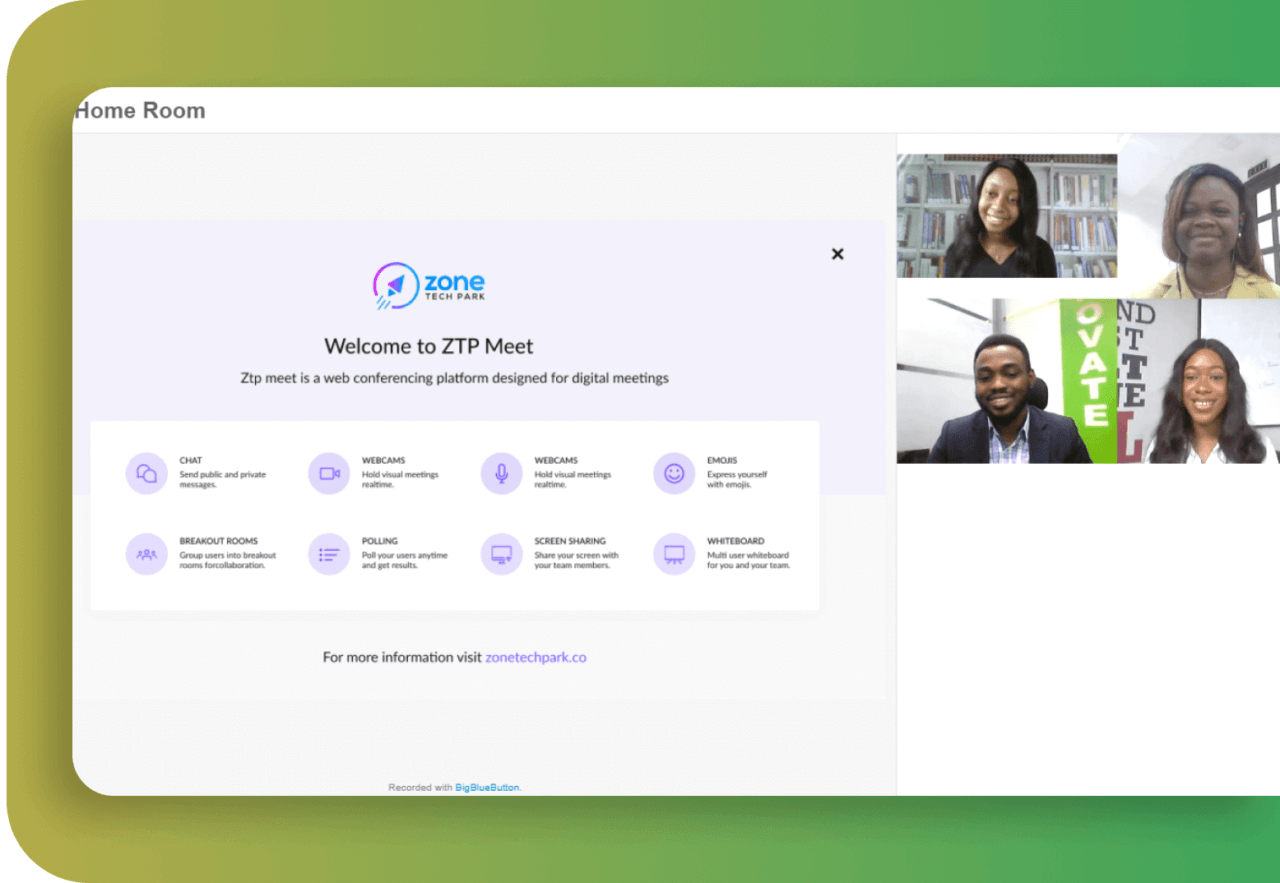Select webcam of woman by bookshelf
This screenshot has width=1280, height=883.
coord(1007,216)
